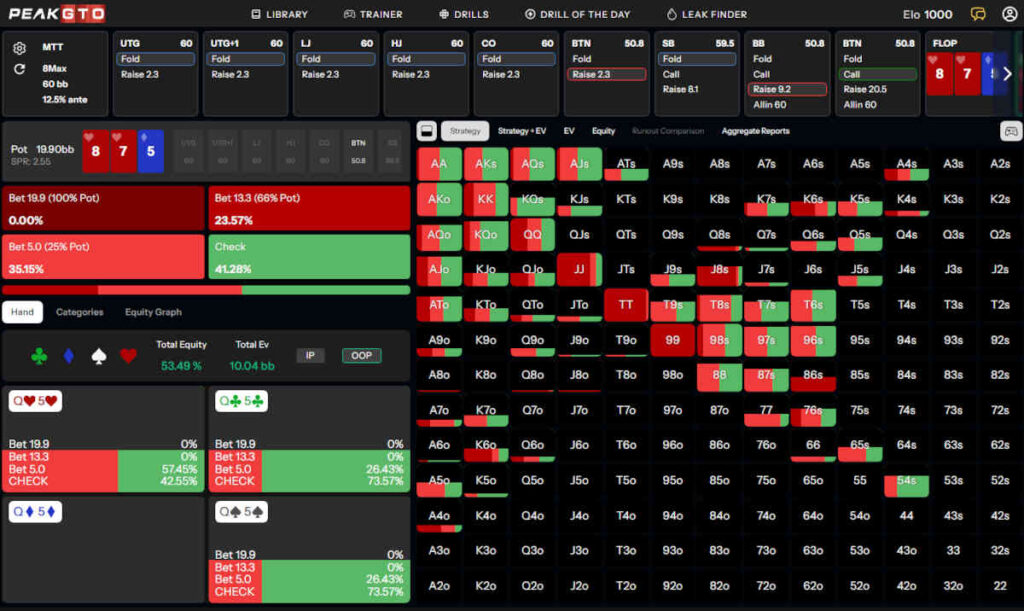Select the AKs cell in range grid

tap(486, 164)
